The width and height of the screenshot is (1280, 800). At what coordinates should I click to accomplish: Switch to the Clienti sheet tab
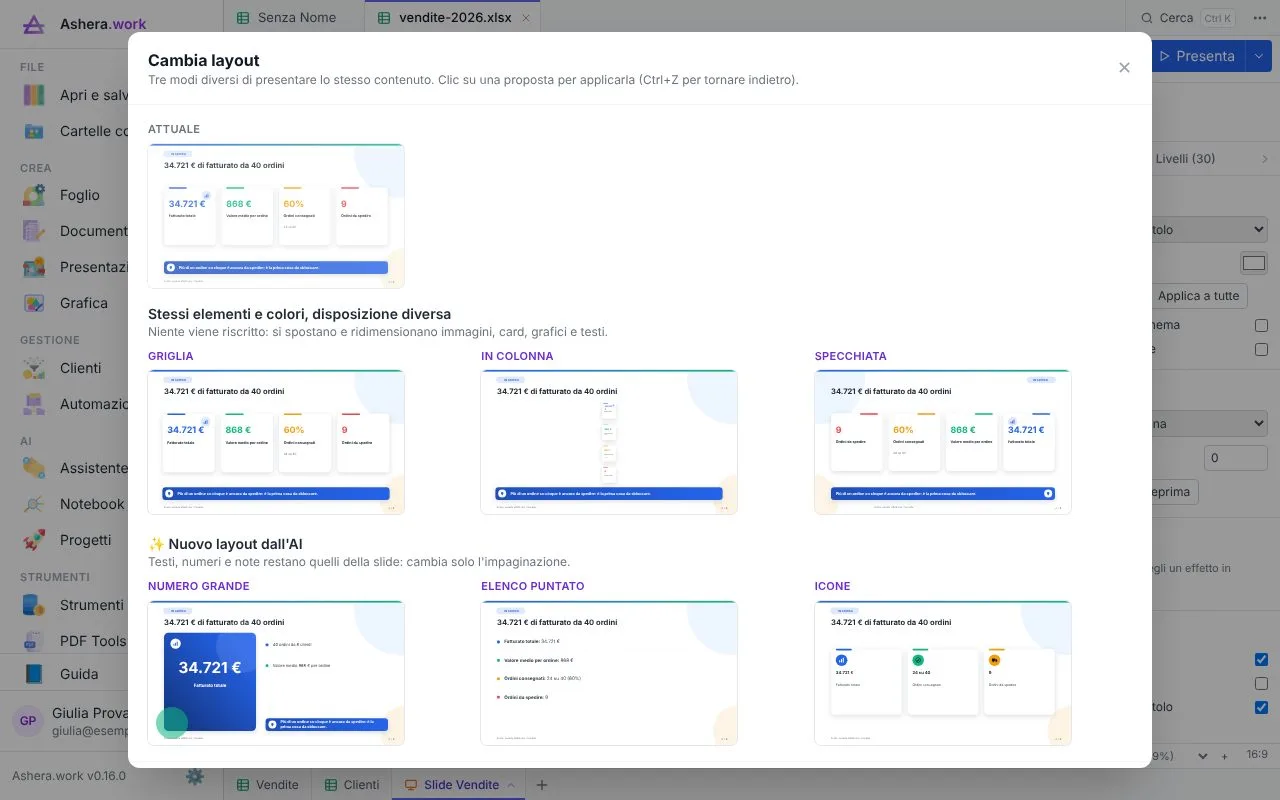tap(352, 785)
